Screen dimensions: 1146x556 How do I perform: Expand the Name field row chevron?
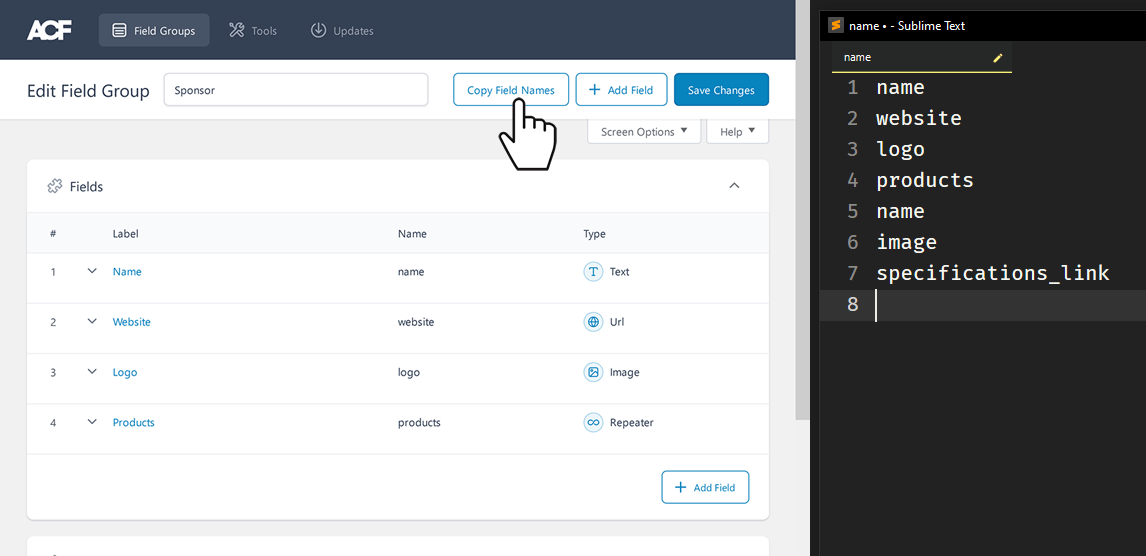(x=92, y=271)
